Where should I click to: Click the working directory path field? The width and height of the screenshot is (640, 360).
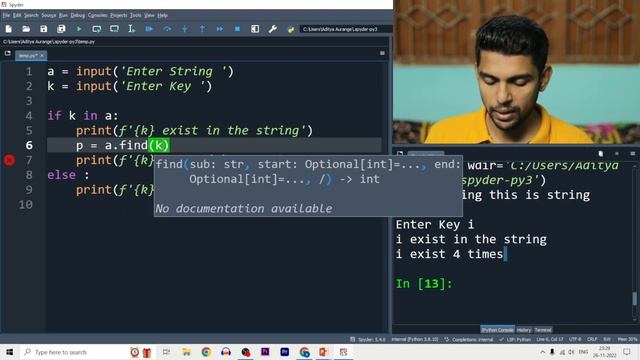coord(346,29)
